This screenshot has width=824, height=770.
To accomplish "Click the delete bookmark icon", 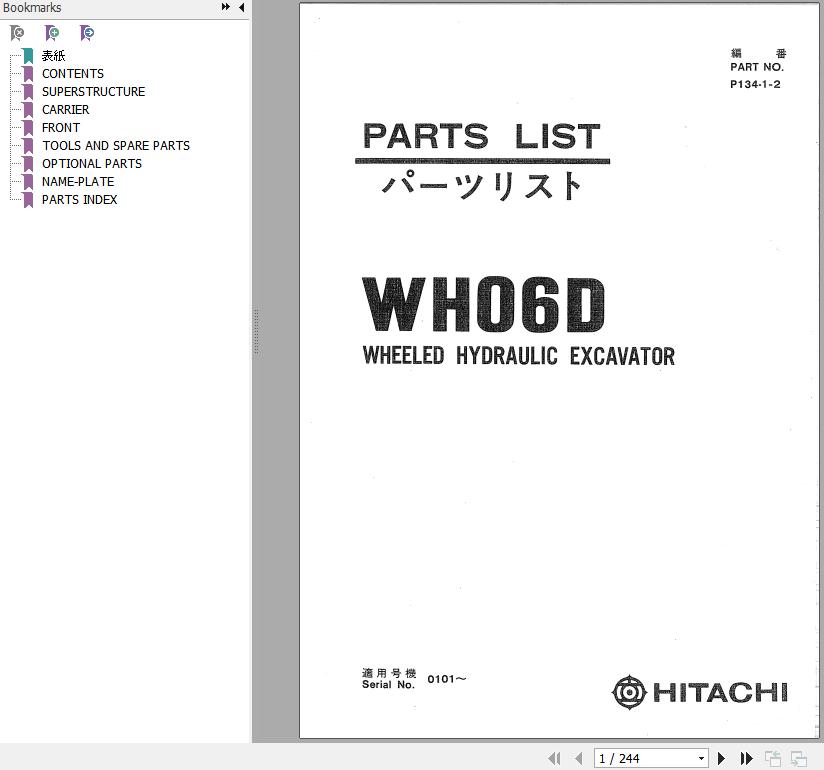I will pos(17,33).
